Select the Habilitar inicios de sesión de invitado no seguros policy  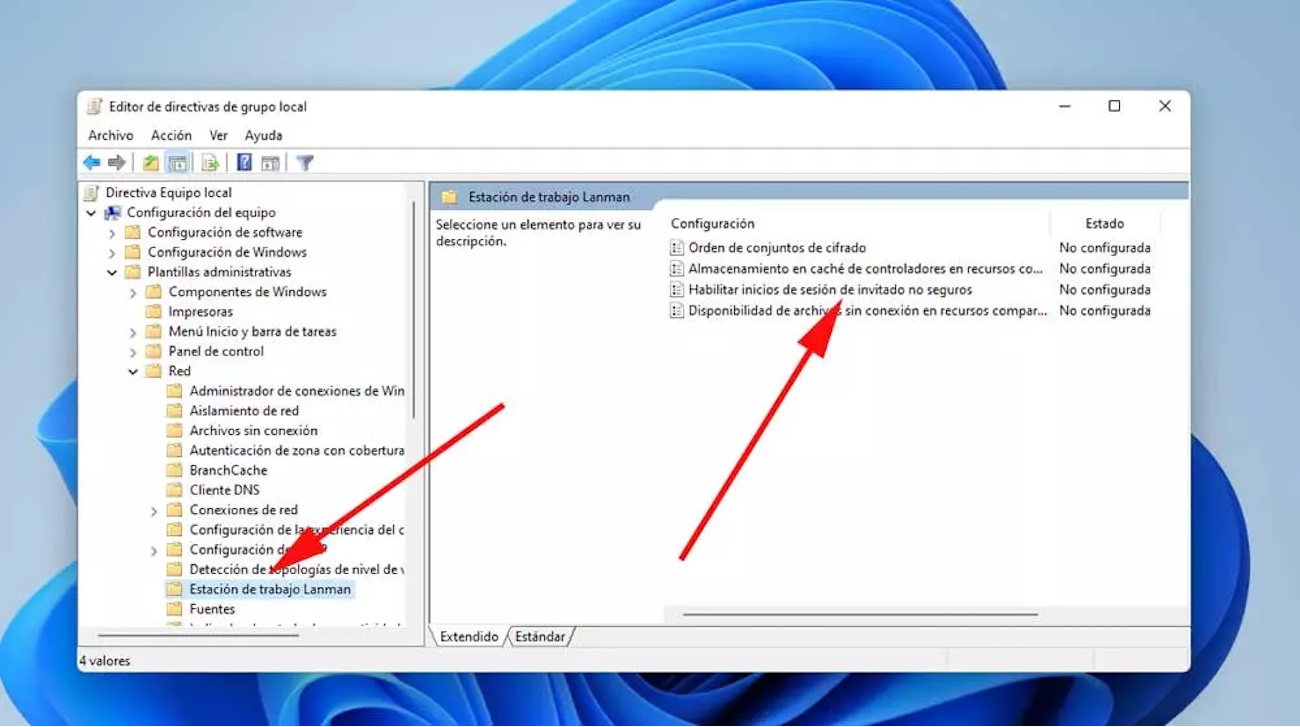[x=830, y=289]
